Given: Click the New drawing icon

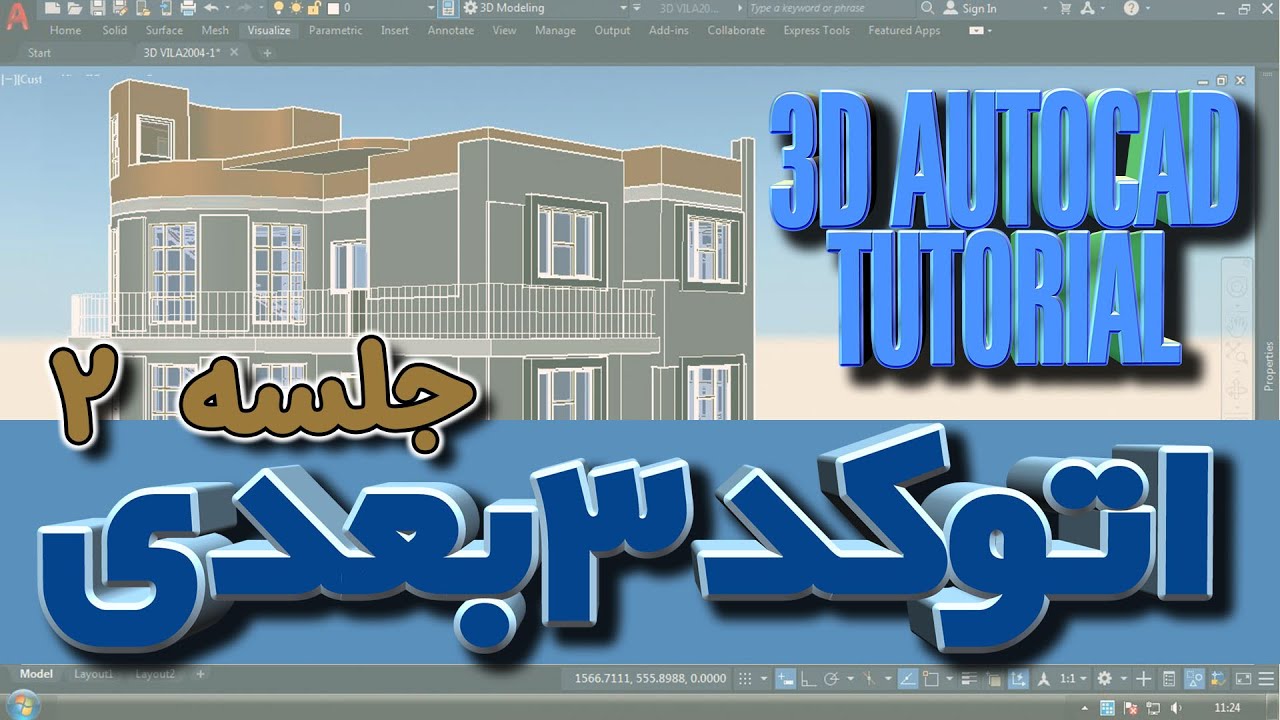Looking at the screenshot, I should click(x=52, y=8).
